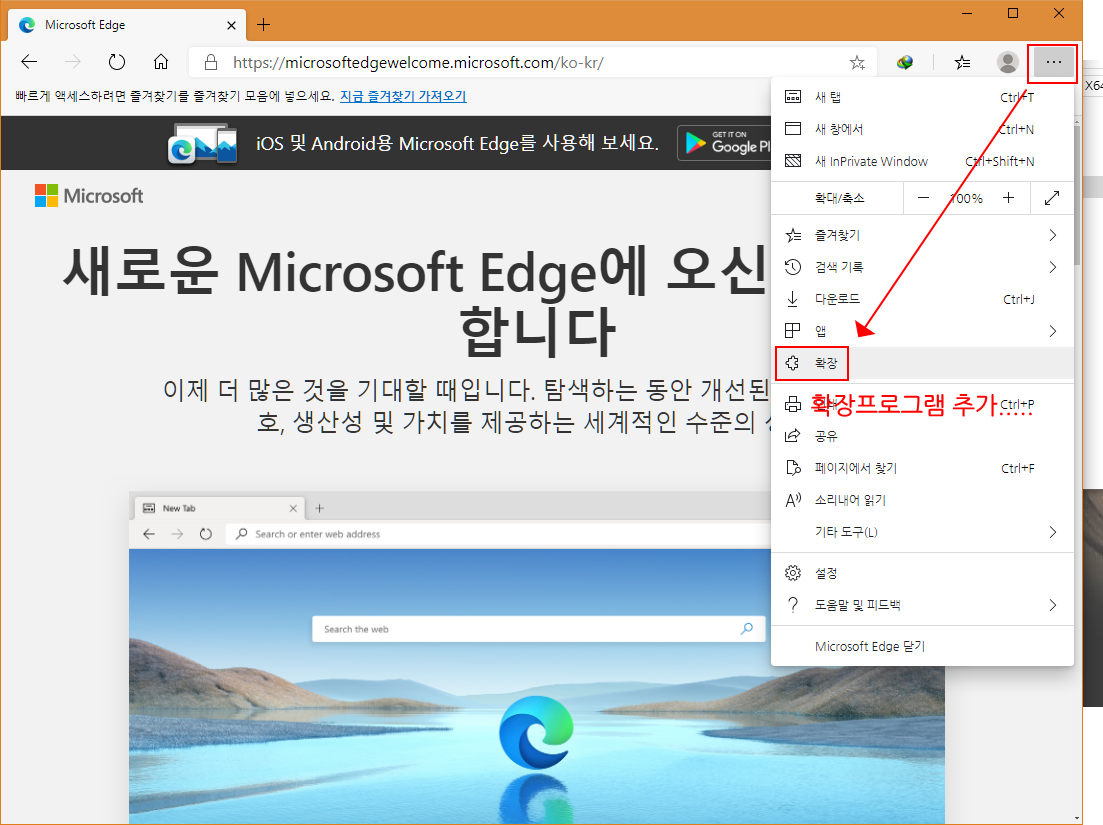Select 새 창에서 menu item

coord(922,129)
